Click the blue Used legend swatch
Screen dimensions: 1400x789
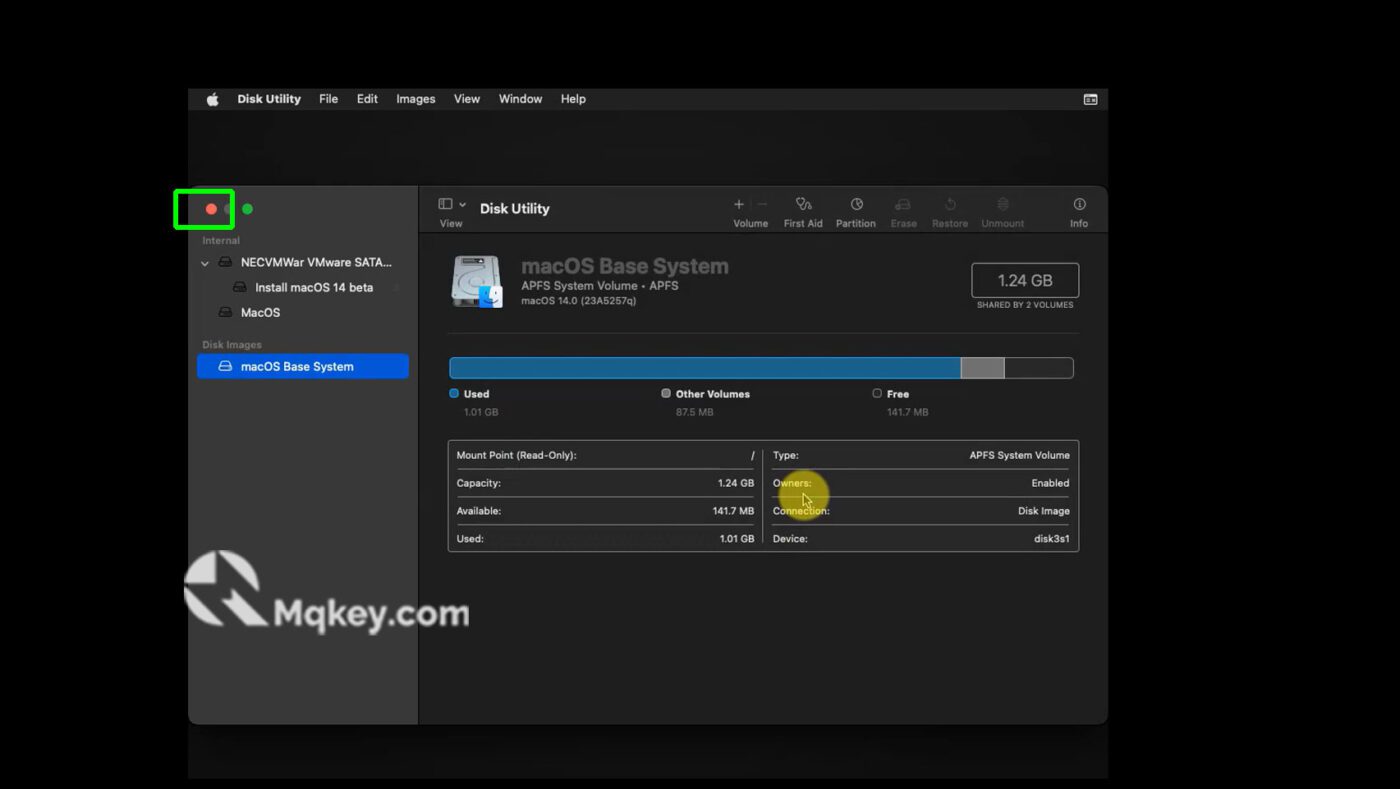pos(454,393)
